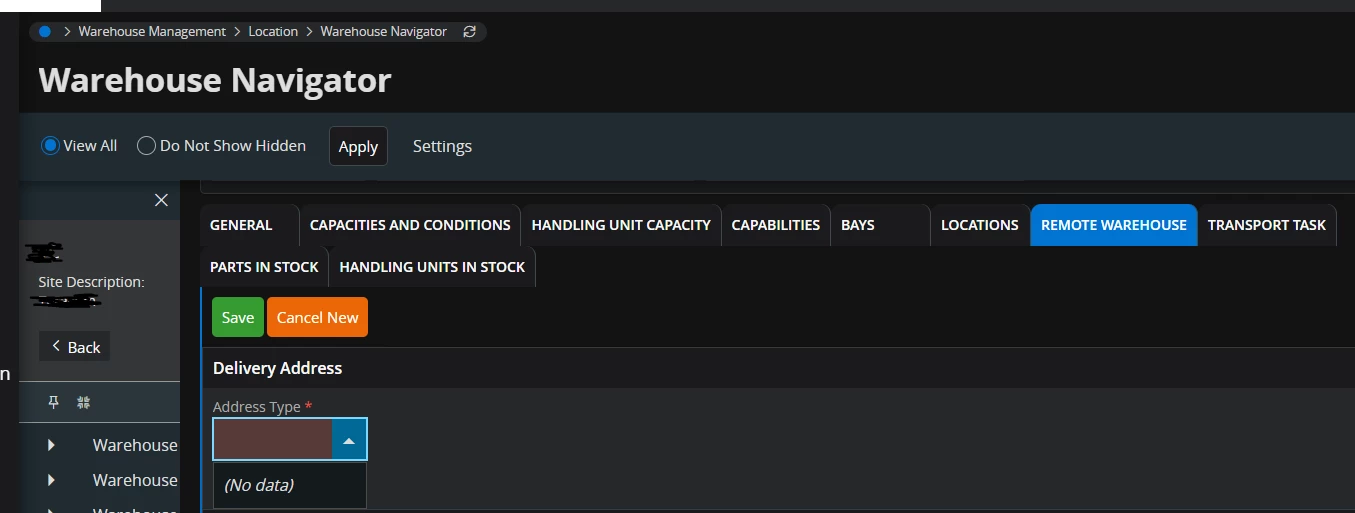Open the Settings link

click(x=442, y=146)
